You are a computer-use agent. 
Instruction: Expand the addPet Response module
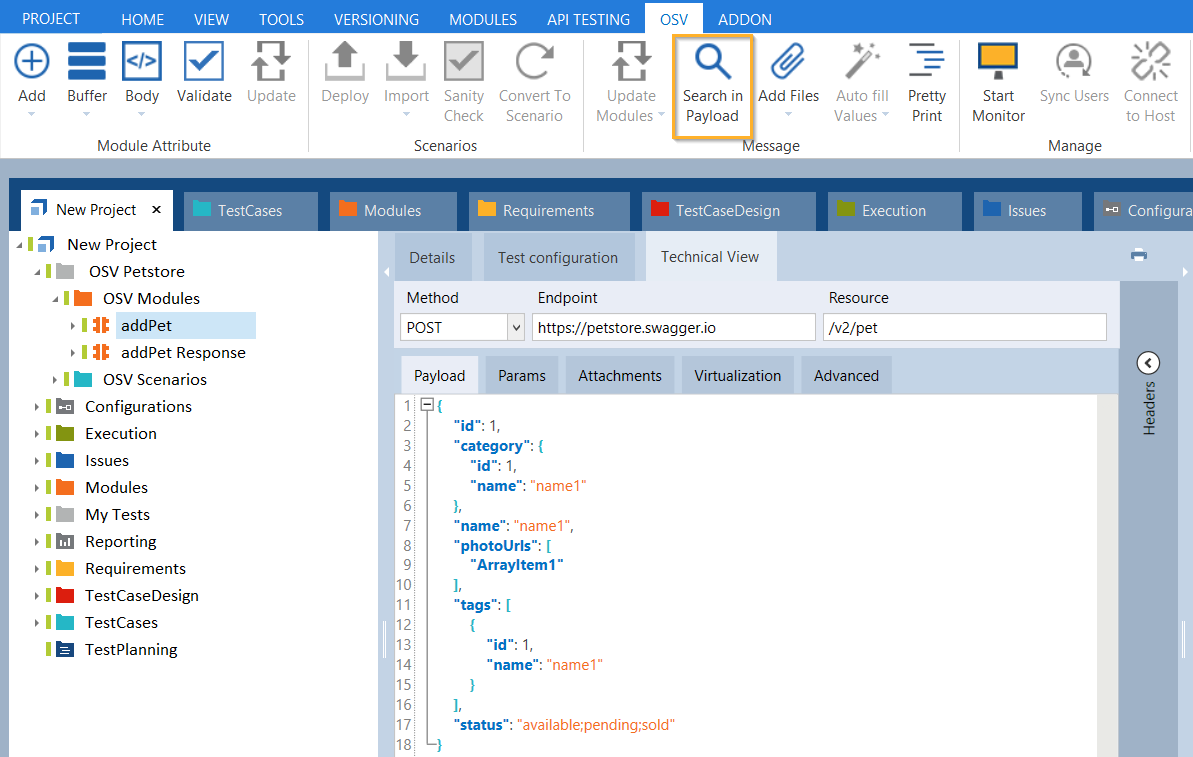[73, 353]
